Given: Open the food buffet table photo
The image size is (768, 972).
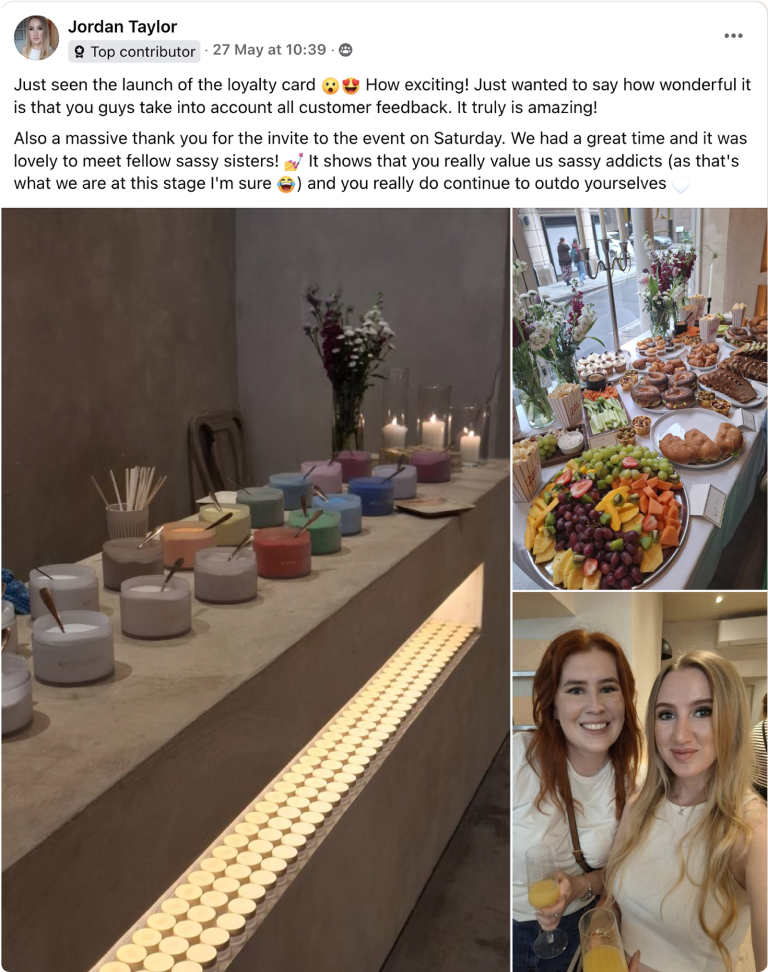Looking at the screenshot, I should (x=640, y=399).
